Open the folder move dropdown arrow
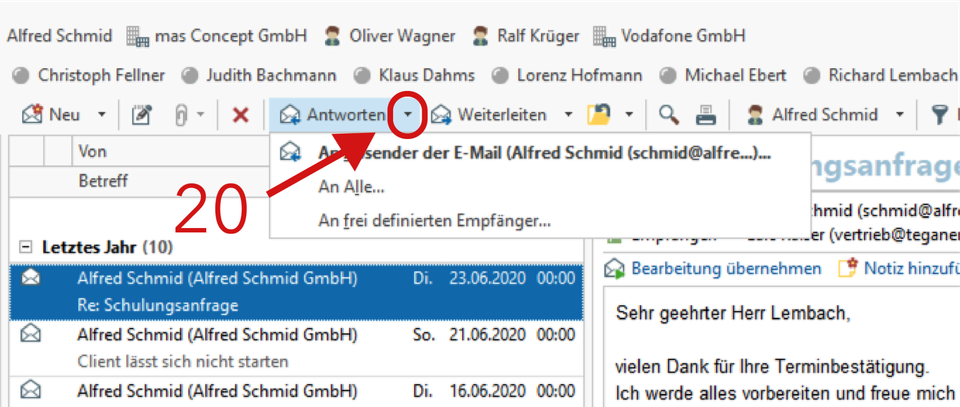 coord(629,114)
